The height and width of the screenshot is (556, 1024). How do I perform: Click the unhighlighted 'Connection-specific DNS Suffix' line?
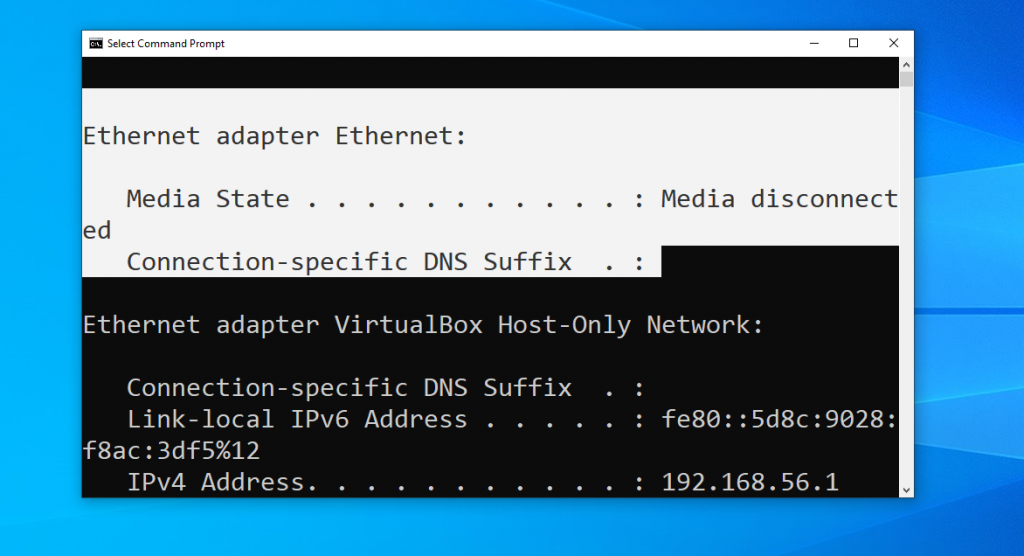tap(385, 387)
